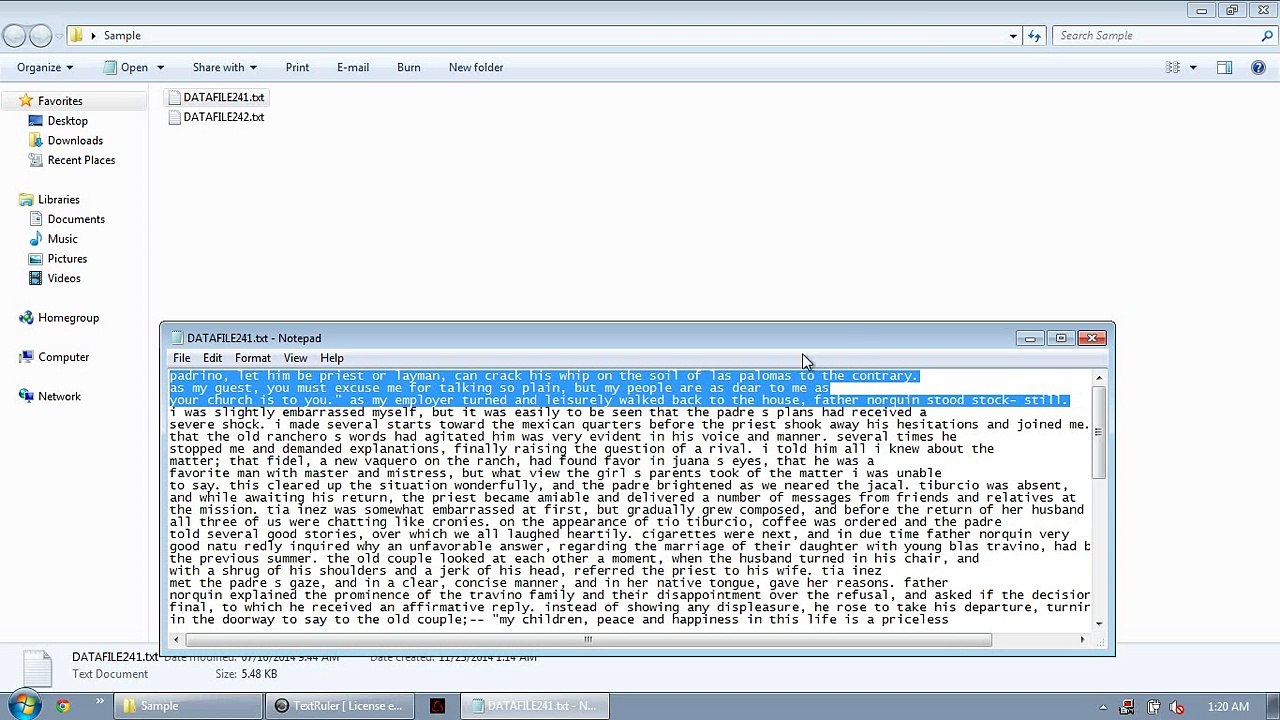Screen dimensions: 1280x720
Task: Click the Explorer Forward navigation arrow
Action: (40, 36)
